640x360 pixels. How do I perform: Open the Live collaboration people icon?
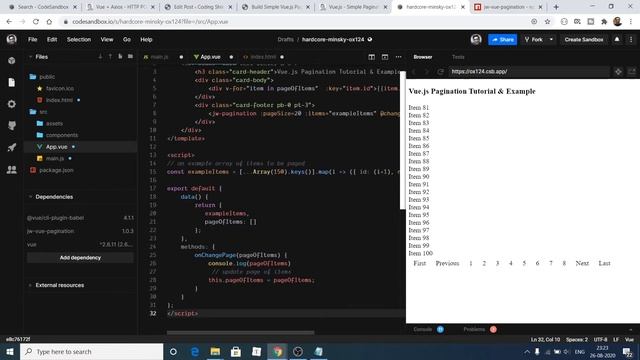click(x=11, y=169)
